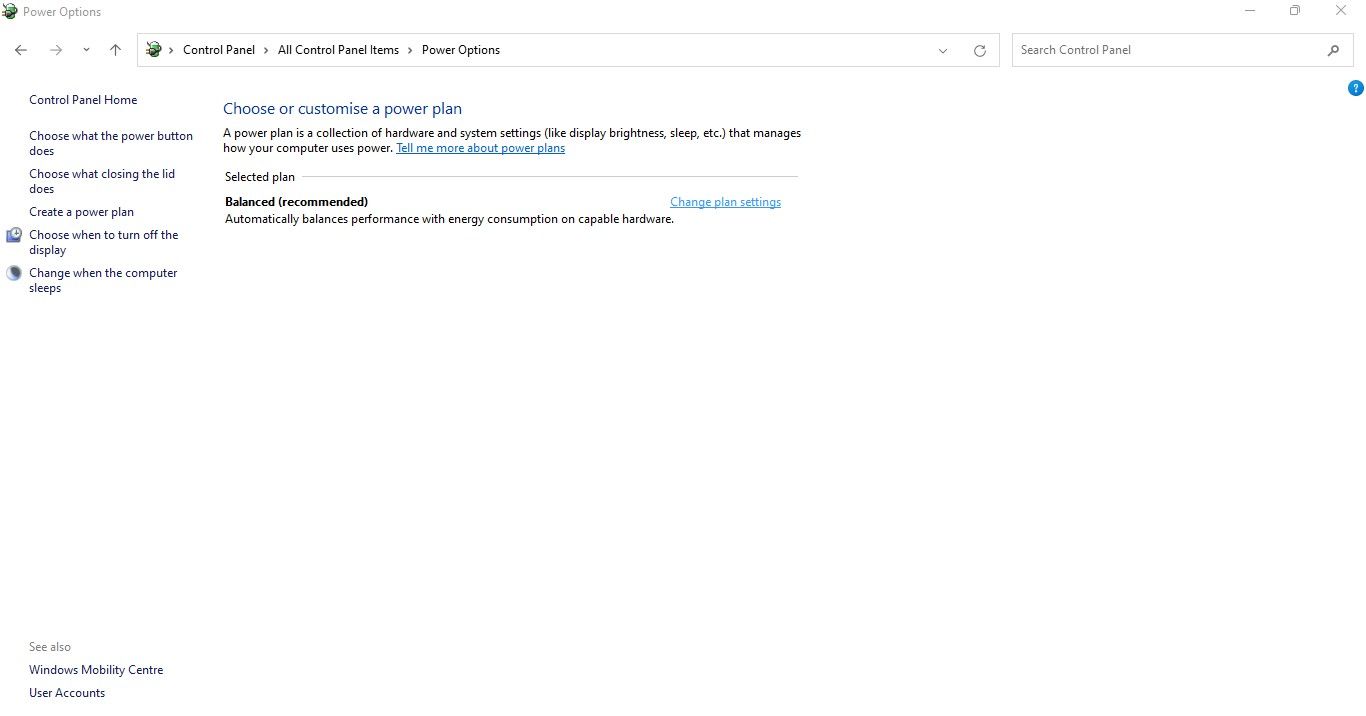Open Control Panel Home
Viewport: 1366px width, 716px height.
(x=83, y=100)
